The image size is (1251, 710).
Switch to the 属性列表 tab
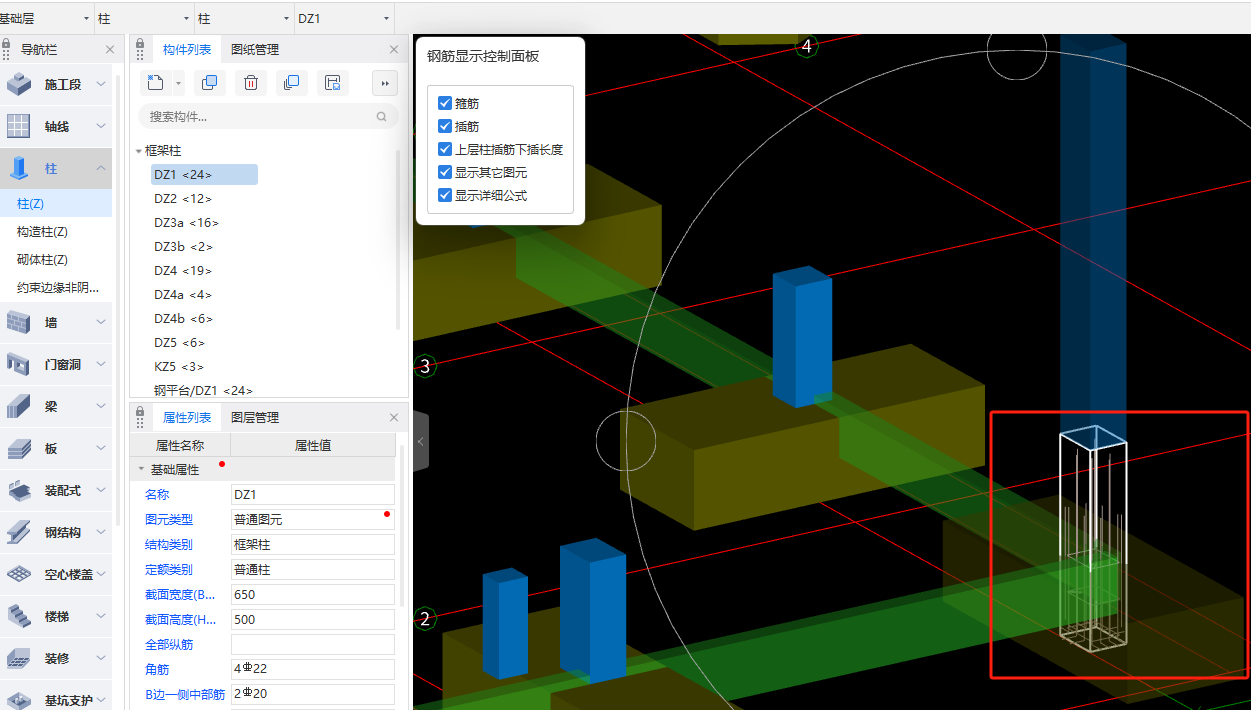click(x=187, y=417)
